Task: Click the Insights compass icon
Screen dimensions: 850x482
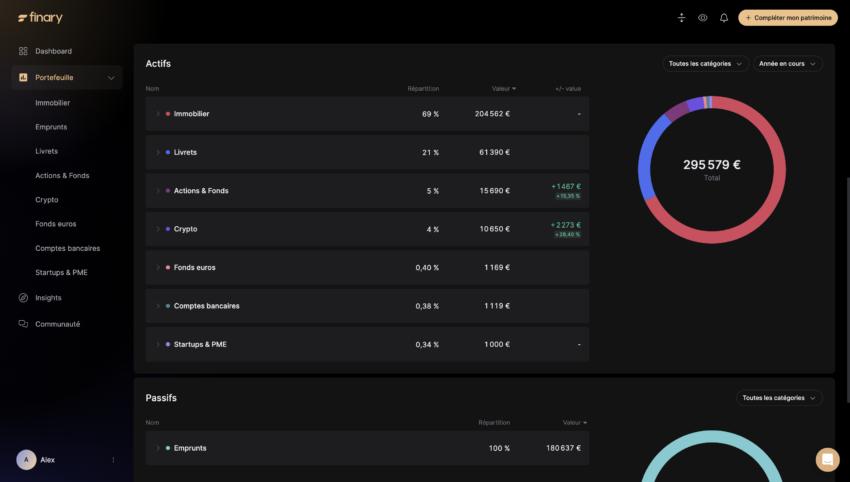Action: tap(23, 298)
